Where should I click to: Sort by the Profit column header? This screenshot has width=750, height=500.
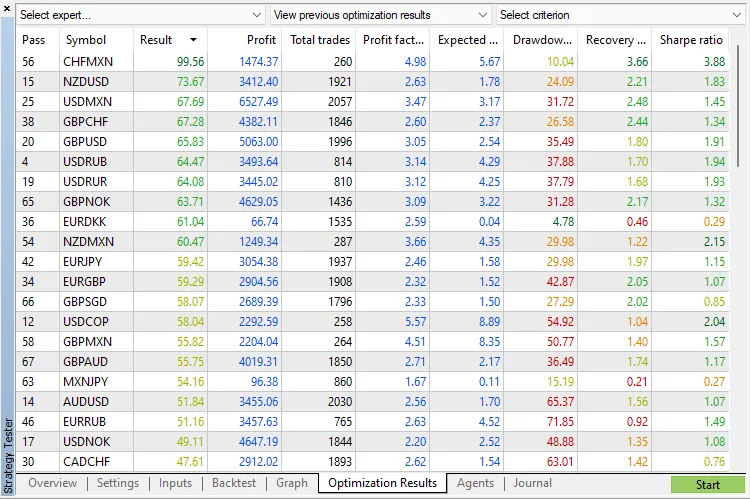tap(262, 40)
